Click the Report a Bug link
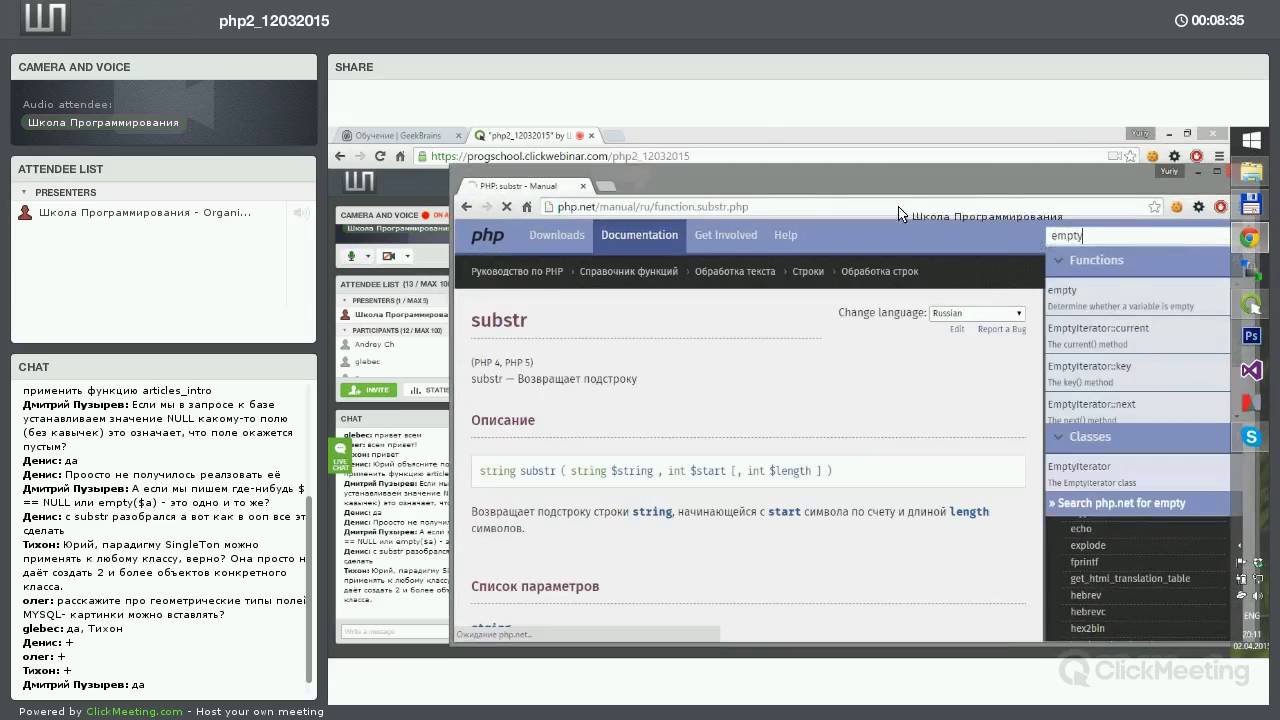The width and height of the screenshot is (1280, 720). pos(1001,329)
